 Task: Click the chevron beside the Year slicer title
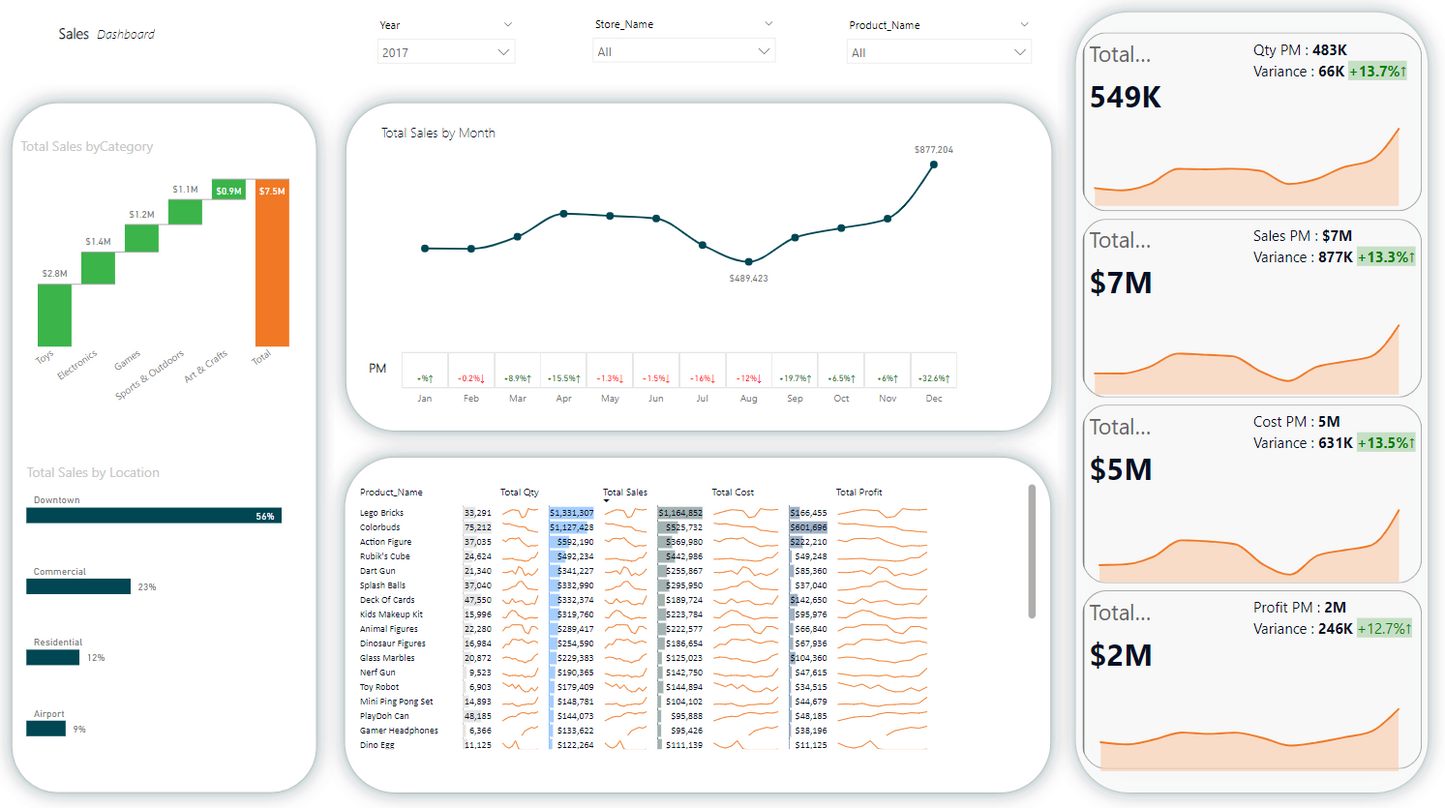[508, 24]
